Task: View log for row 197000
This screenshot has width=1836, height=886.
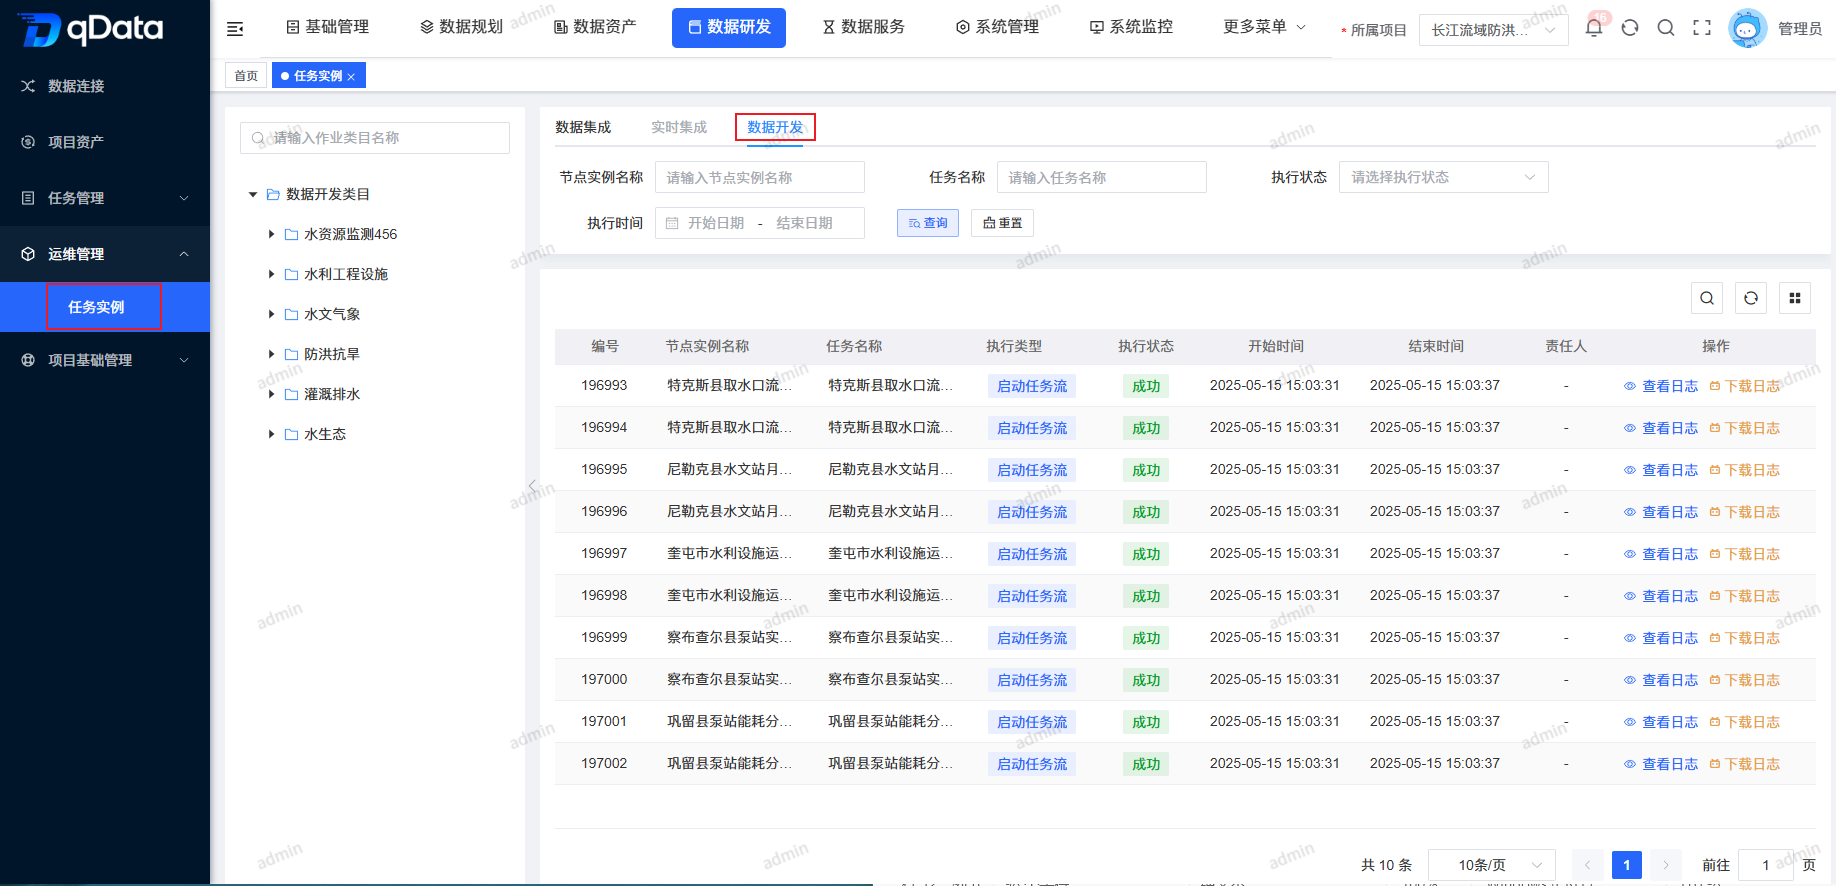Action: (x=1661, y=680)
